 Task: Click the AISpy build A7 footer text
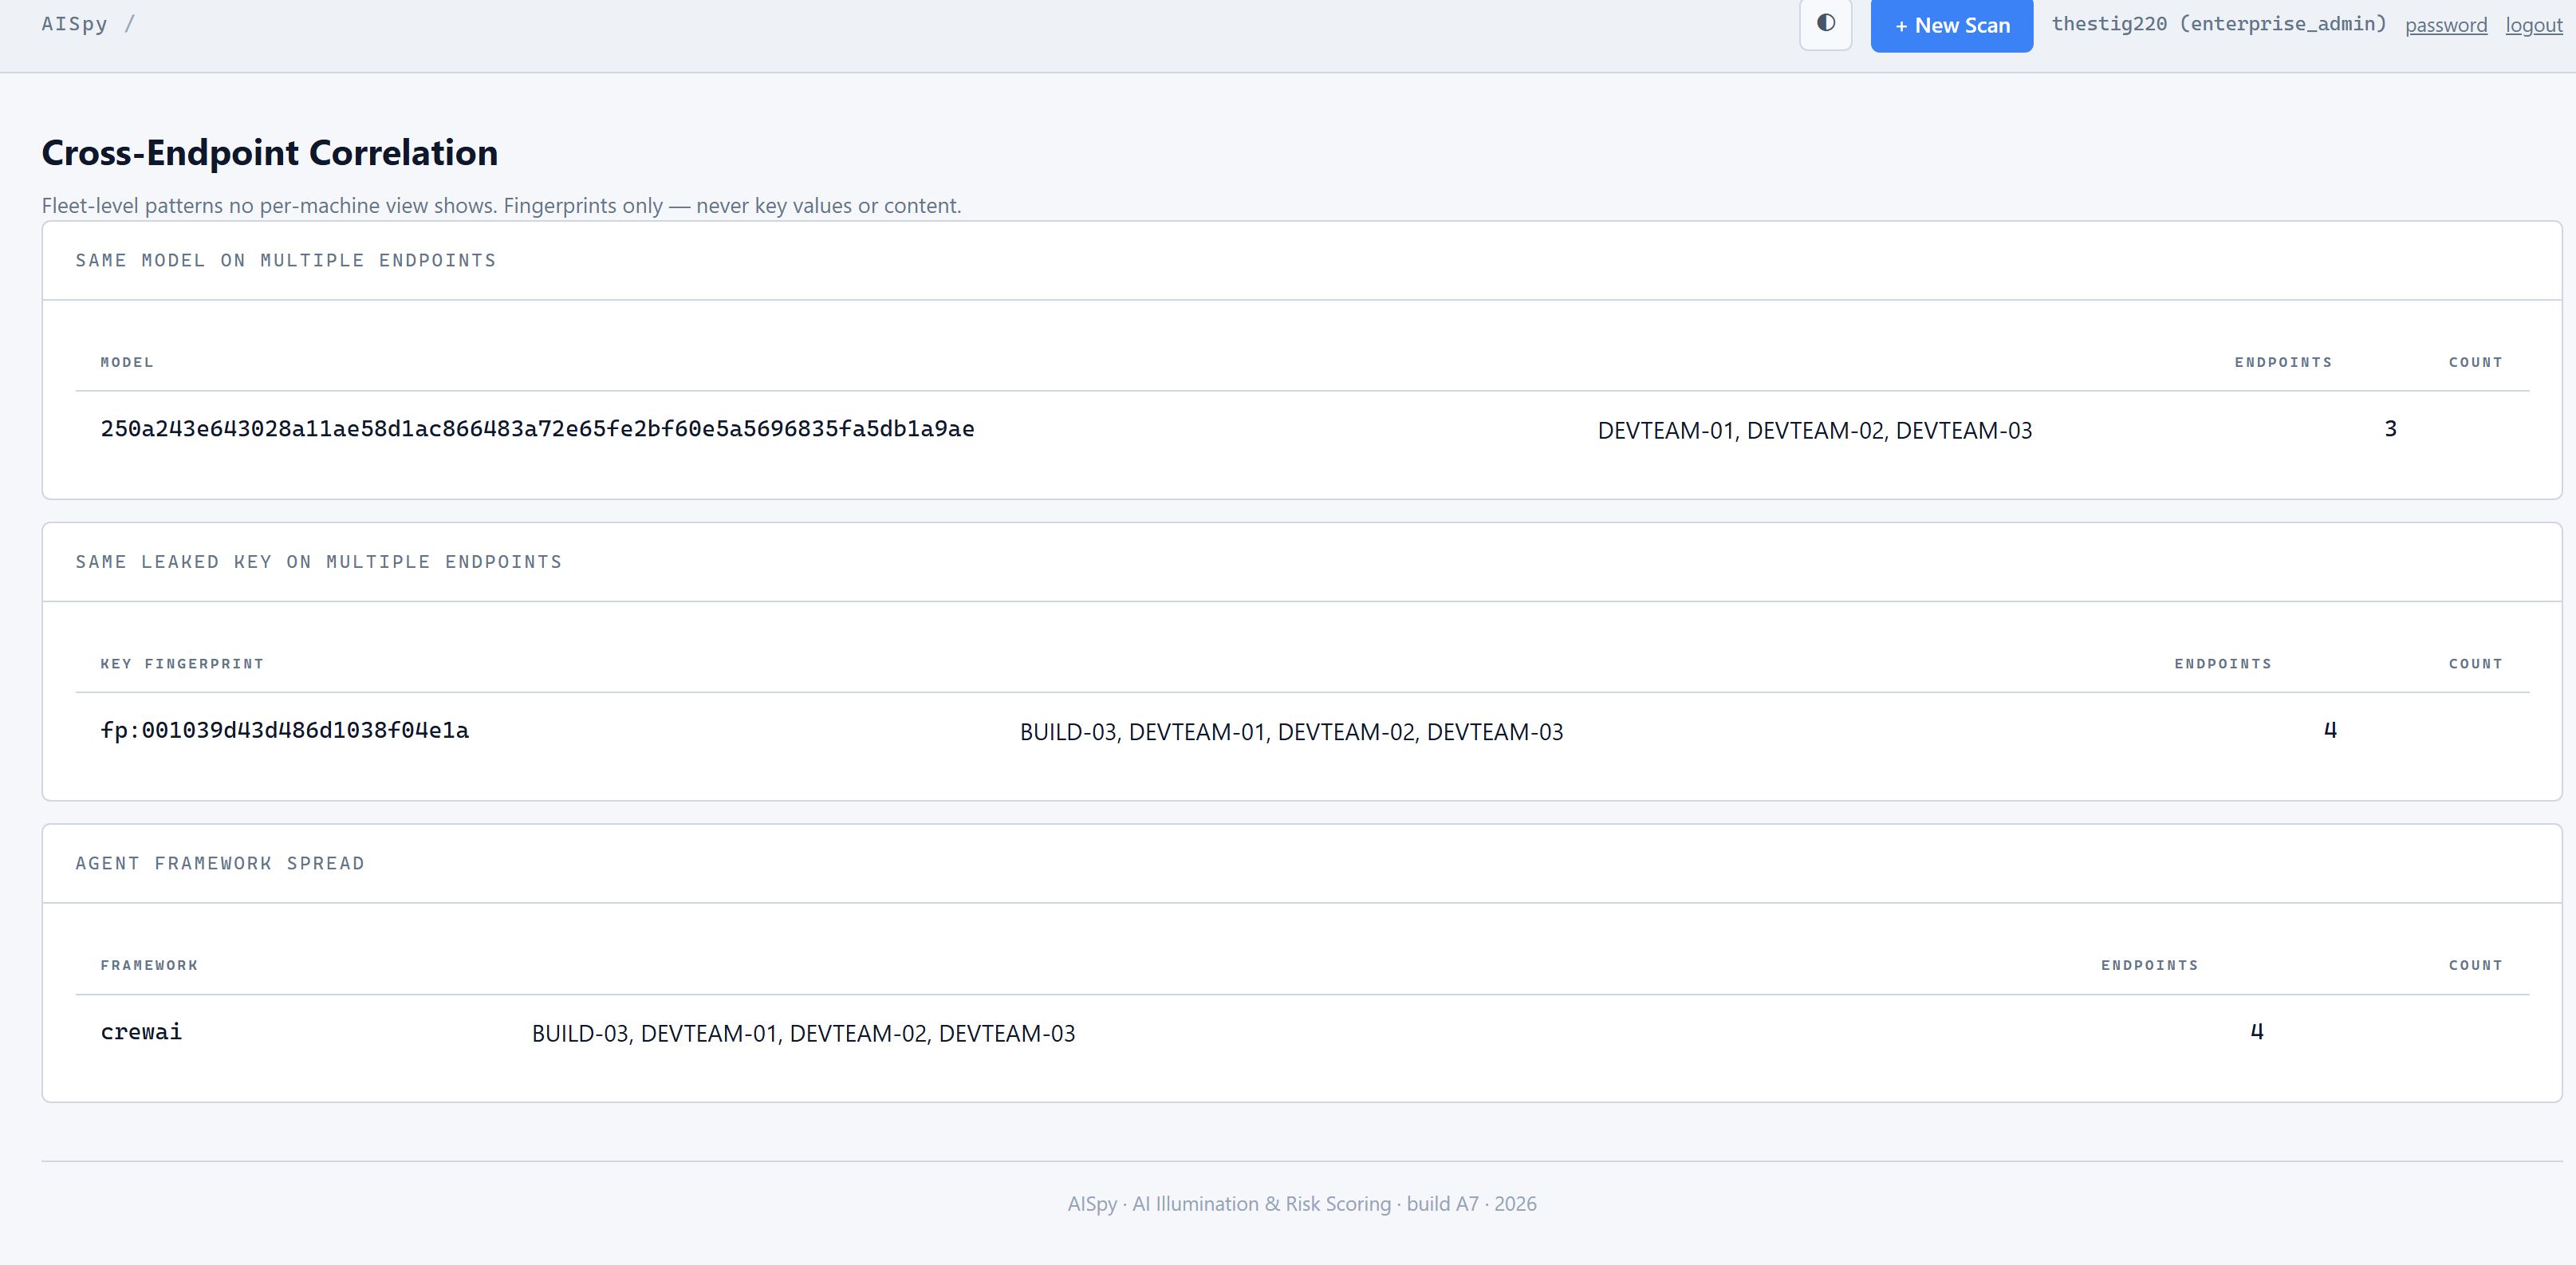pos(1302,1204)
